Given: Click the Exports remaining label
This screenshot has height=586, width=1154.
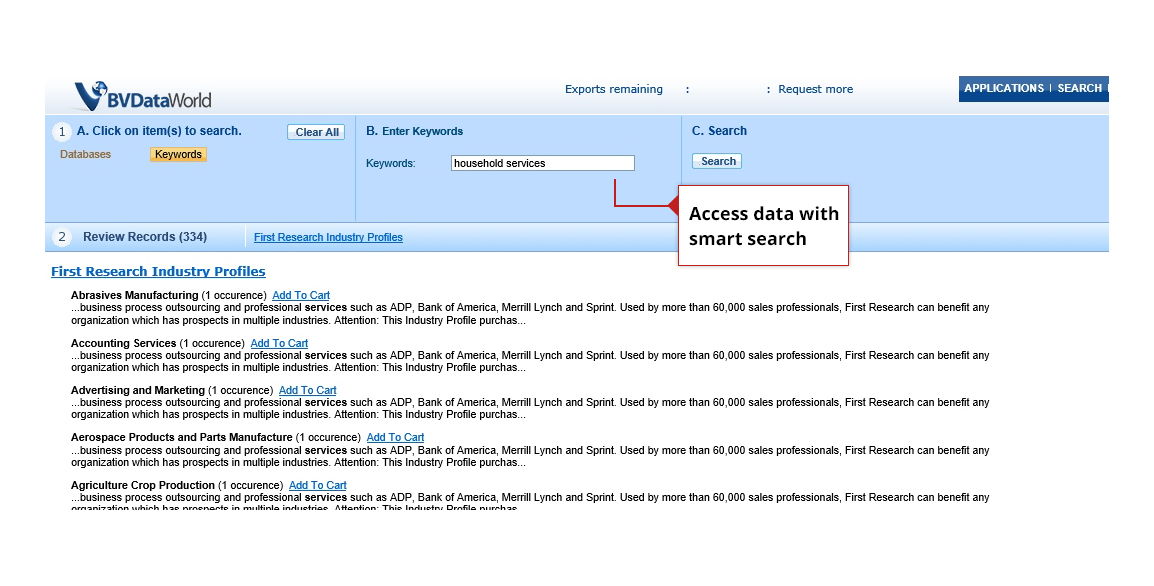Looking at the screenshot, I should [614, 89].
